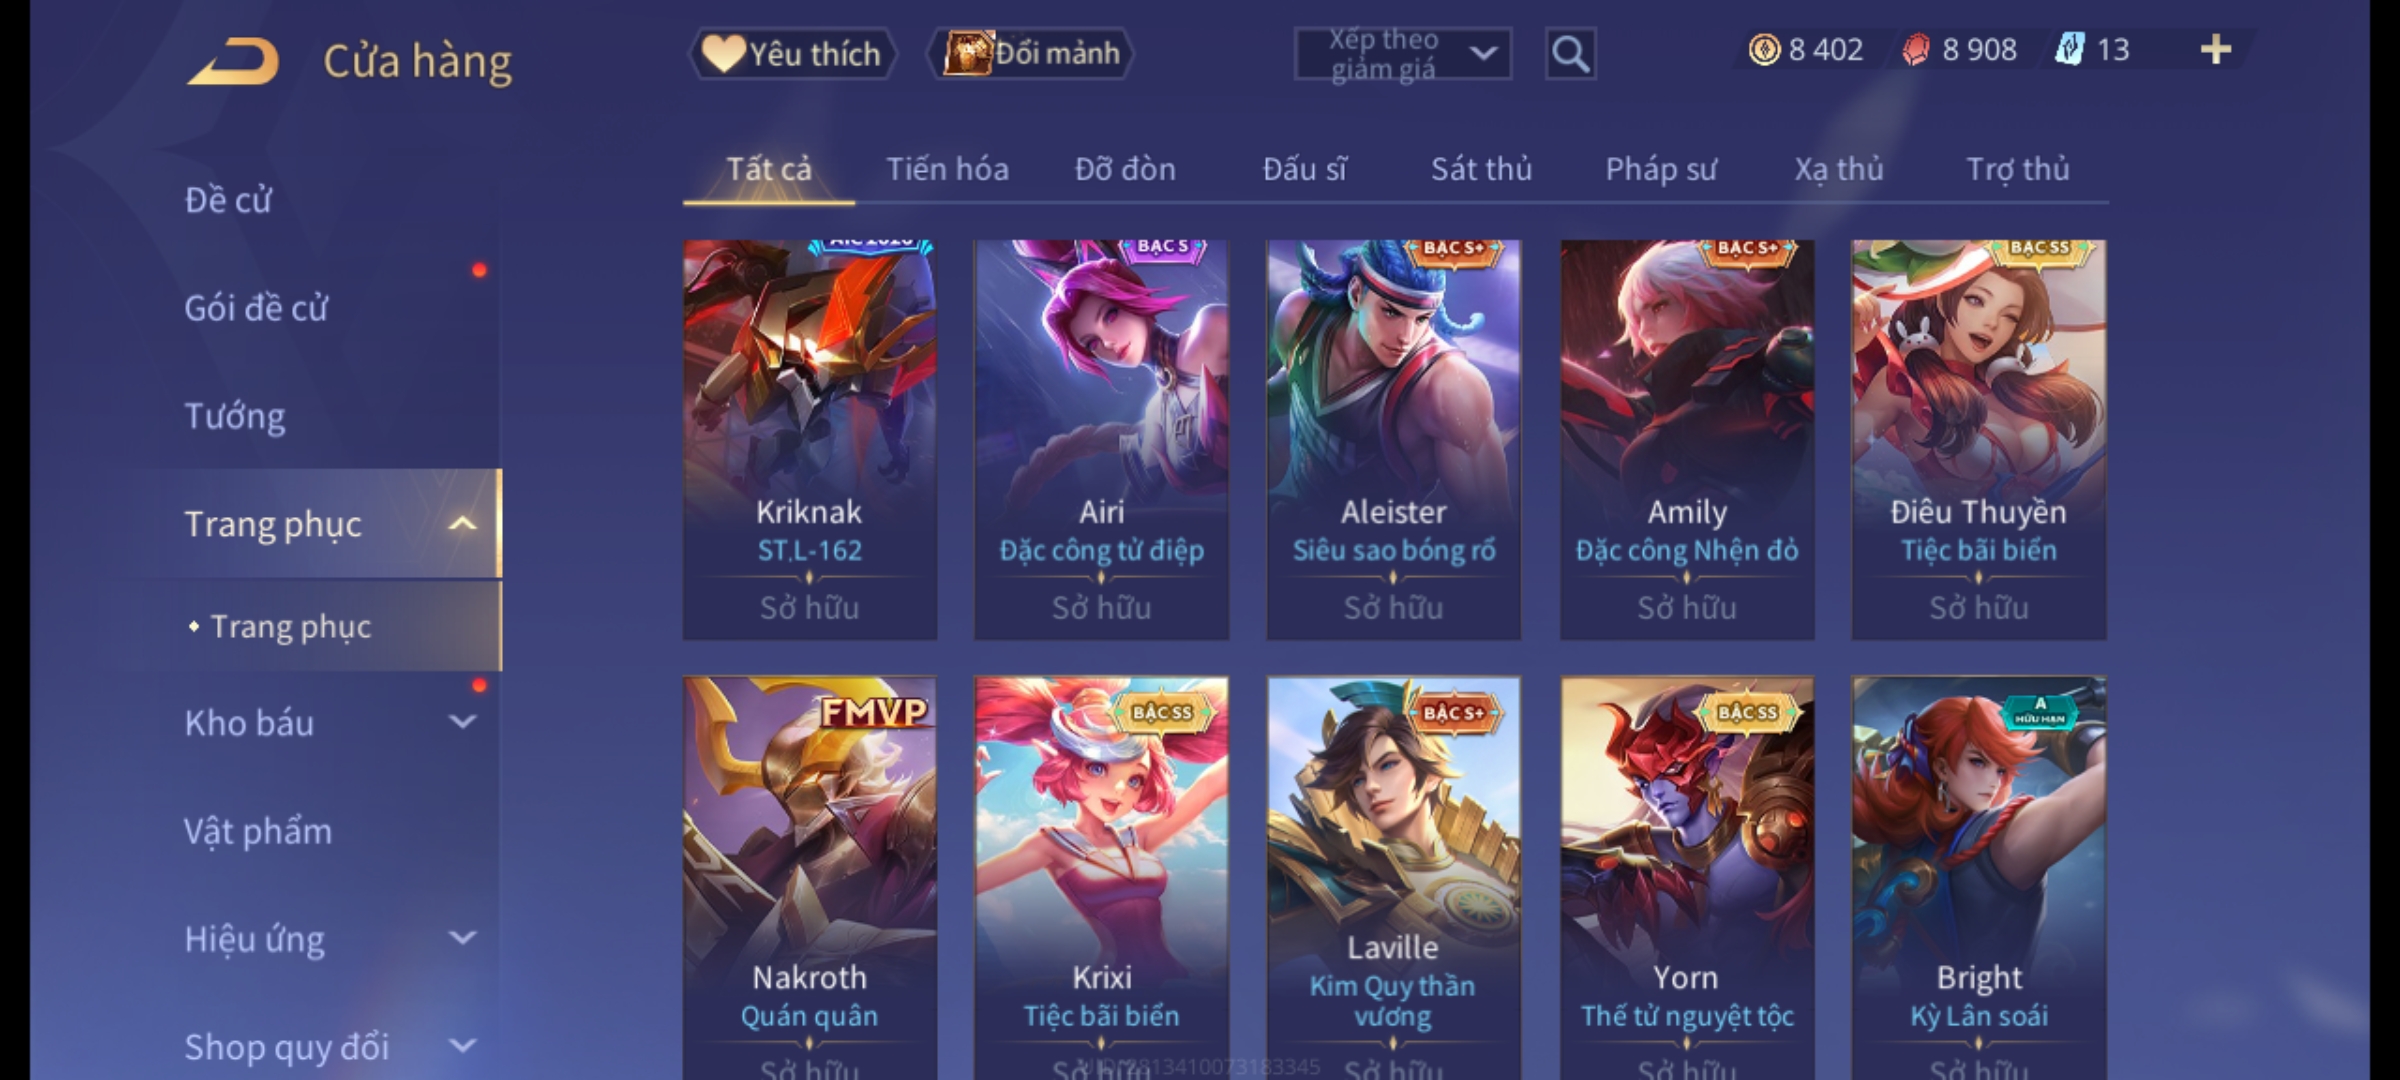Viewport: 2400px width, 1080px height.
Task: Expand the Shop quy đổi section
Action: (x=462, y=1046)
